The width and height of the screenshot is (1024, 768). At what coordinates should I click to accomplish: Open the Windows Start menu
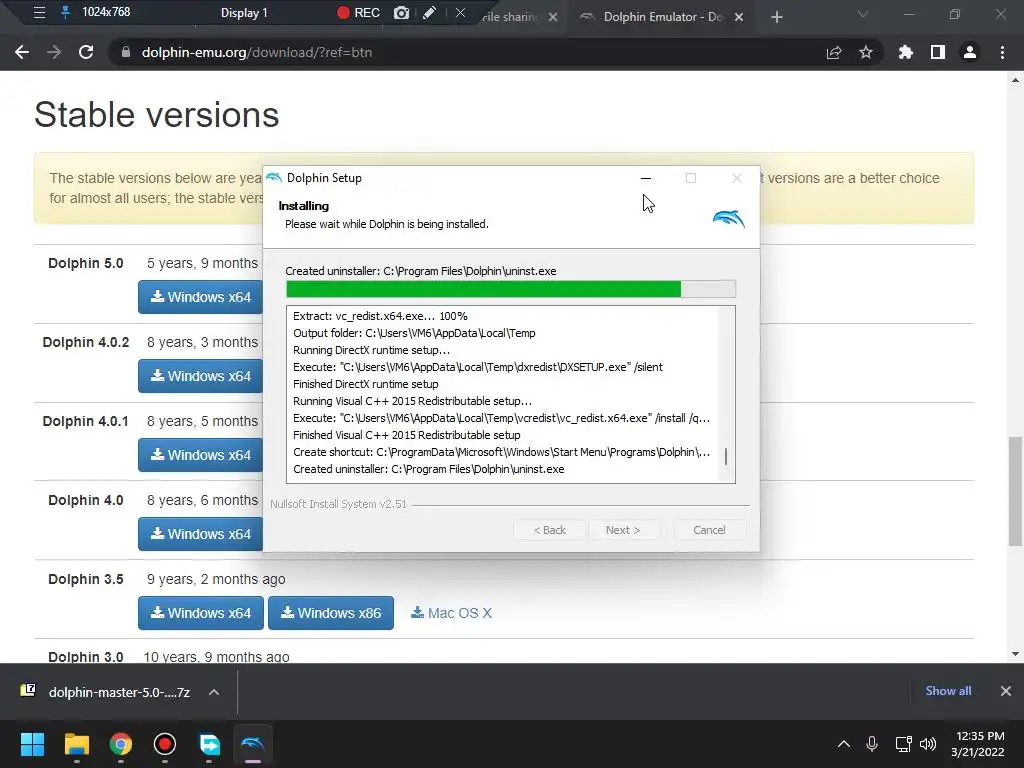point(32,744)
